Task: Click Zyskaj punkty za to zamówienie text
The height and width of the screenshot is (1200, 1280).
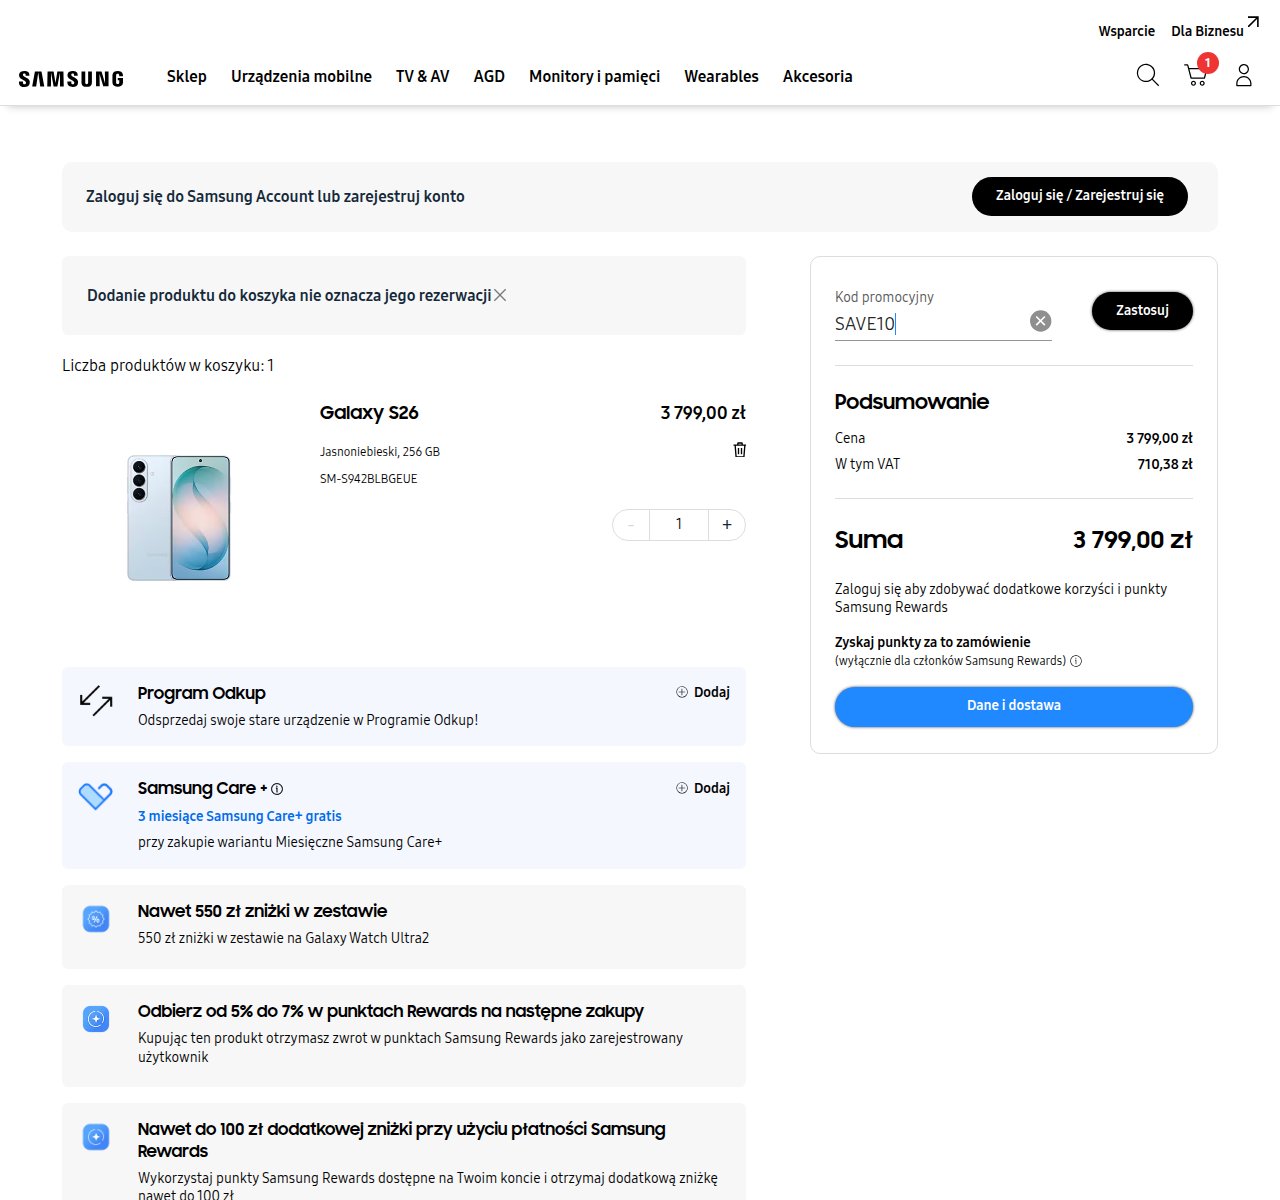Action: pyautogui.click(x=933, y=642)
